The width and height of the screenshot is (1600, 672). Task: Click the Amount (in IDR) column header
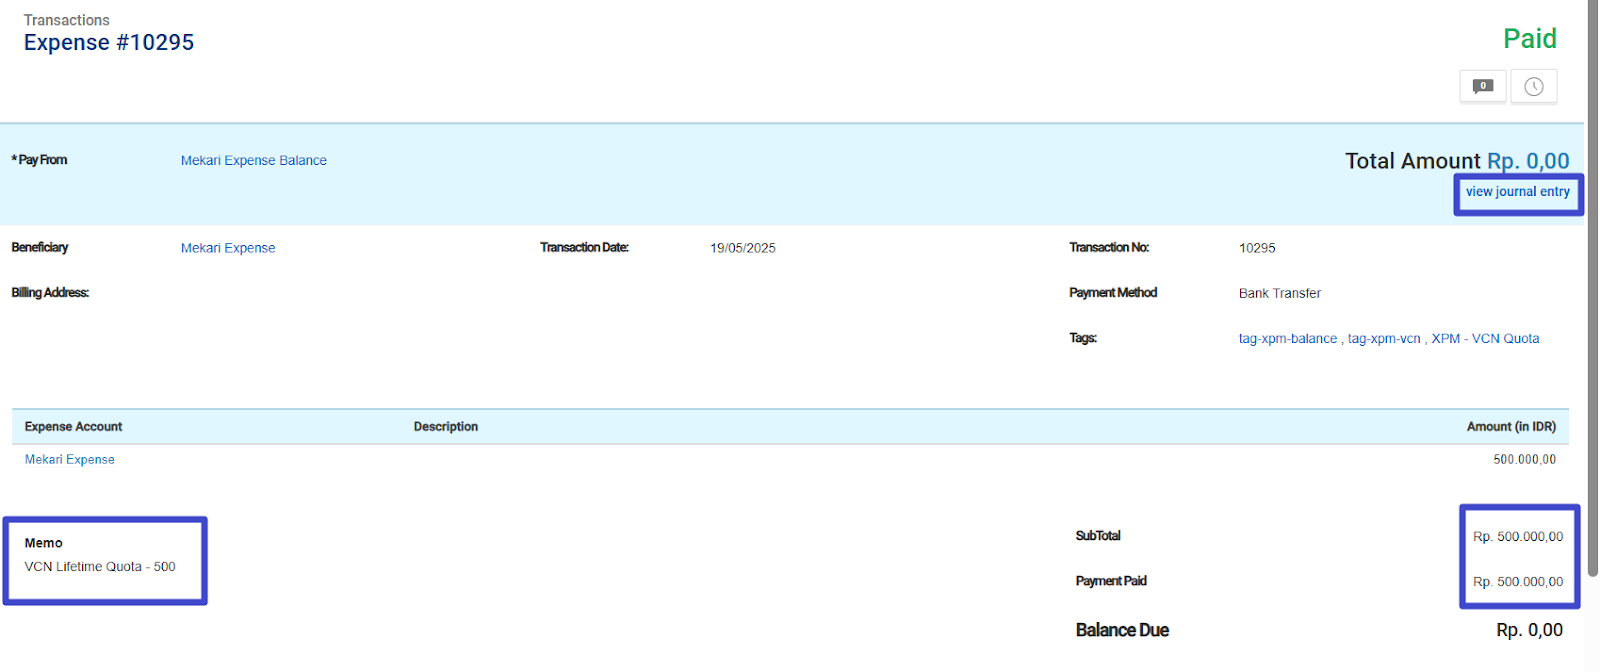point(1511,427)
